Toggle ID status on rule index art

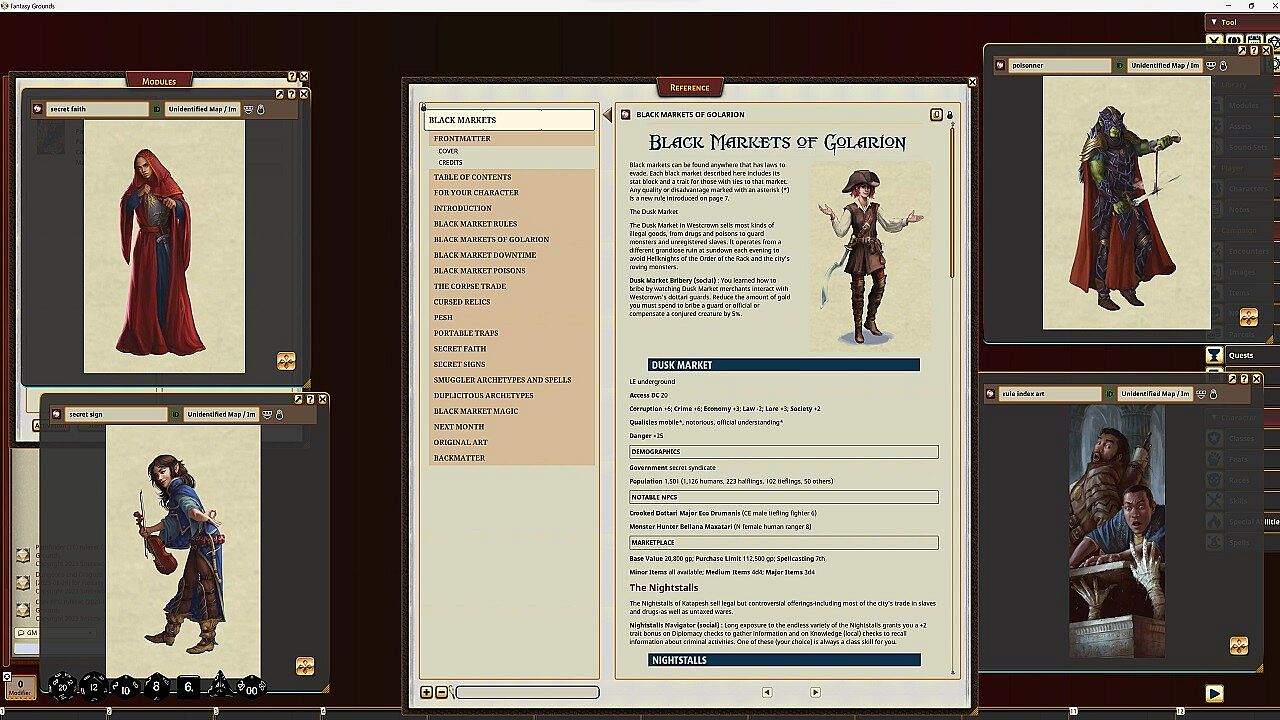1110,394
